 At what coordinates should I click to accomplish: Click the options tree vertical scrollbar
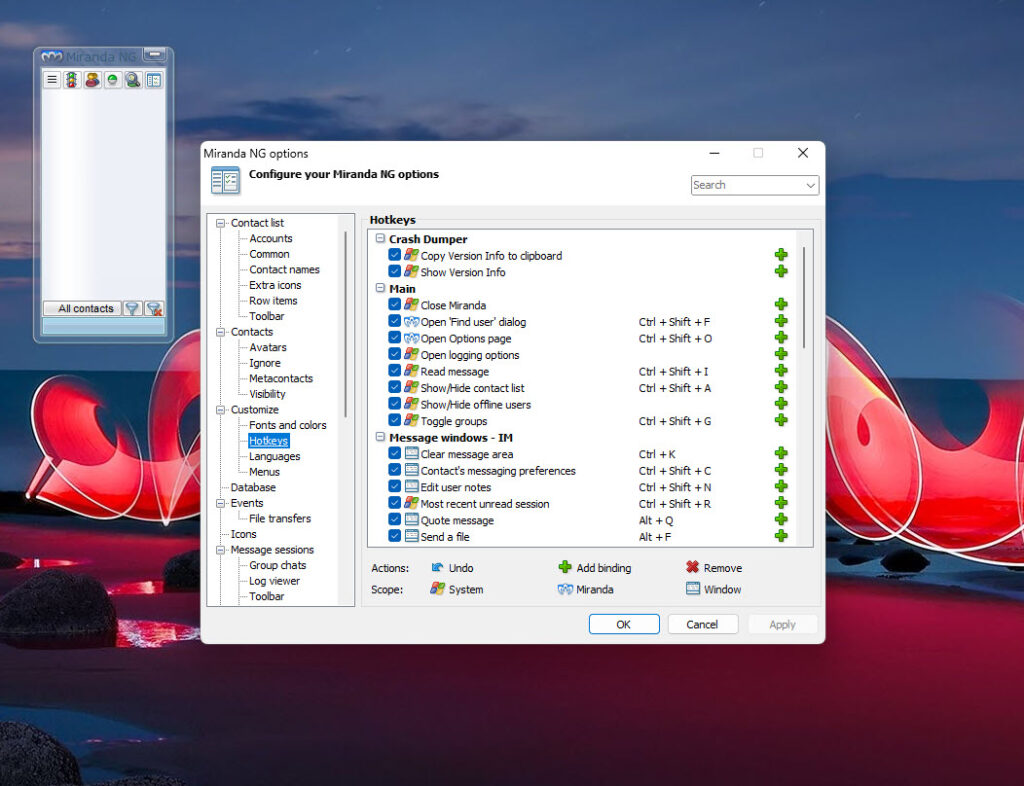pyautogui.click(x=345, y=324)
